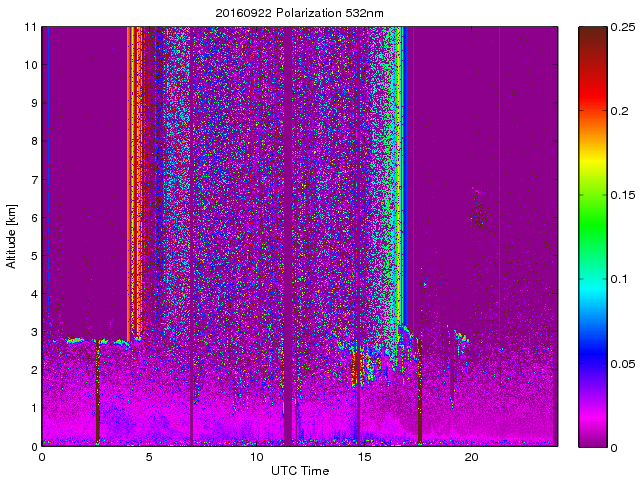Image resolution: width=640 pixels, height=480 pixels.
Task: Click the x-axis tick label 15
Action: pos(363,457)
